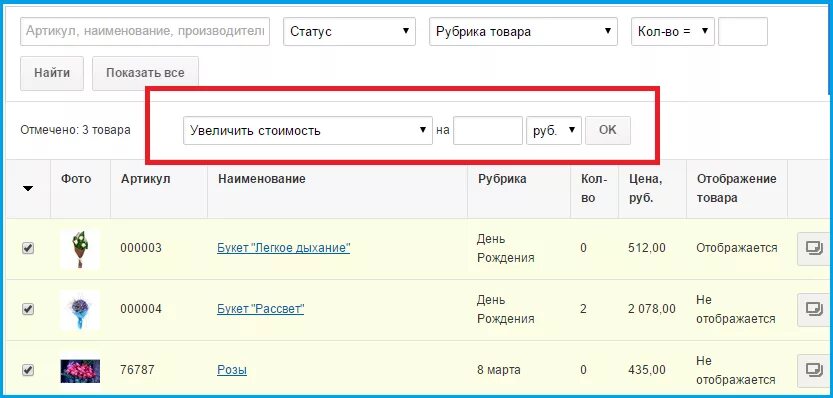Image resolution: width=833 pixels, height=398 pixels.
Task: Click price 512,00
Action: (647, 248)
